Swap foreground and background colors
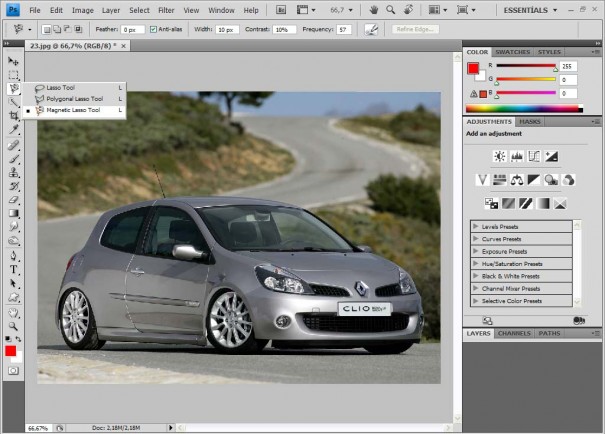 (x=18, y=339)
